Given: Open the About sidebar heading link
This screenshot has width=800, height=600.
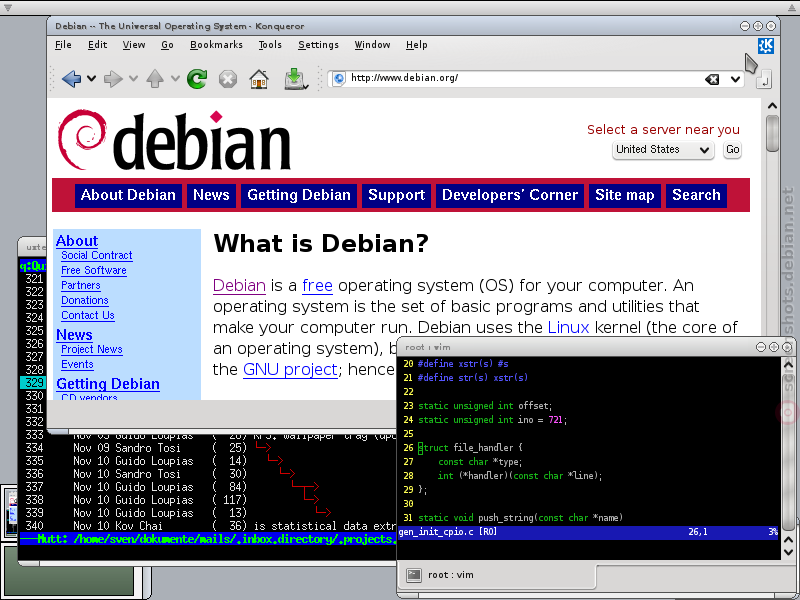Looking at the screenshot, I should tap(77, 241).
